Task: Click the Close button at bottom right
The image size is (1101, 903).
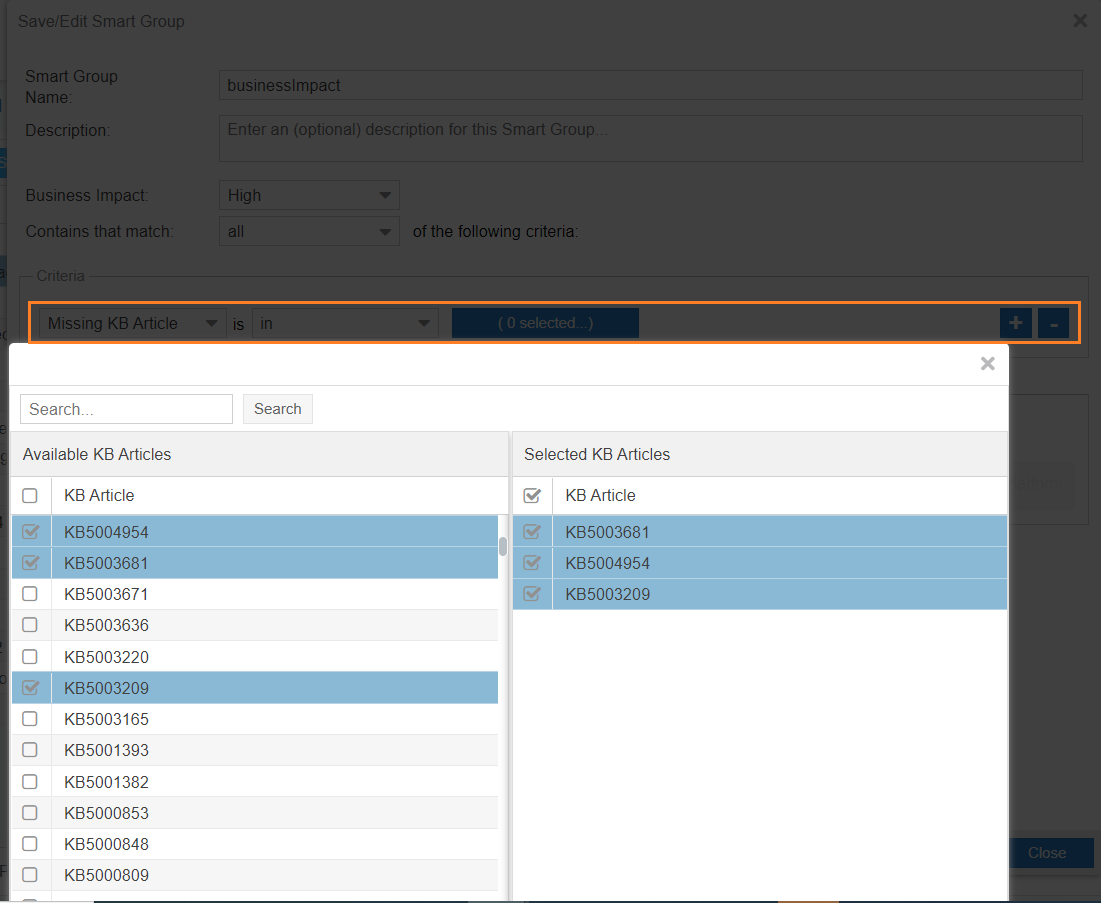Action: click(1046, 853)
